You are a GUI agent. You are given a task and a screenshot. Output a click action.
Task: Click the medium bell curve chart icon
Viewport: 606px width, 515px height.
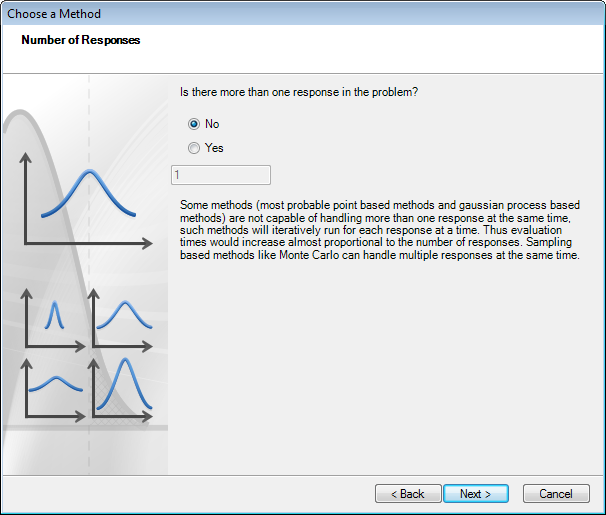124,316
